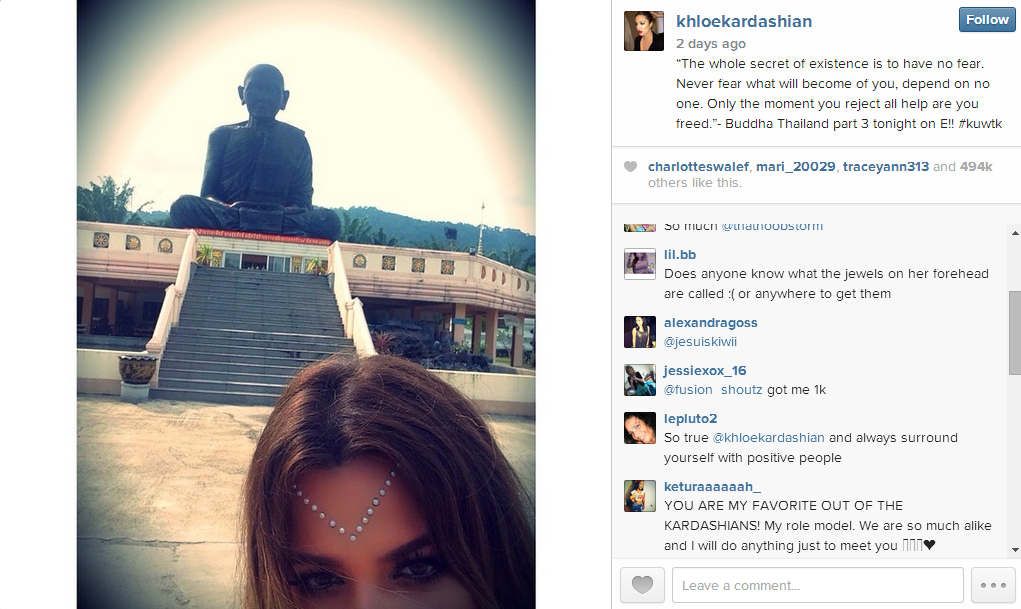The width and height of the screenshot is (1021, 609).
Task: Click @khloekardashian mention in lepluto2 comment
Action: click(x=768, y=438)
